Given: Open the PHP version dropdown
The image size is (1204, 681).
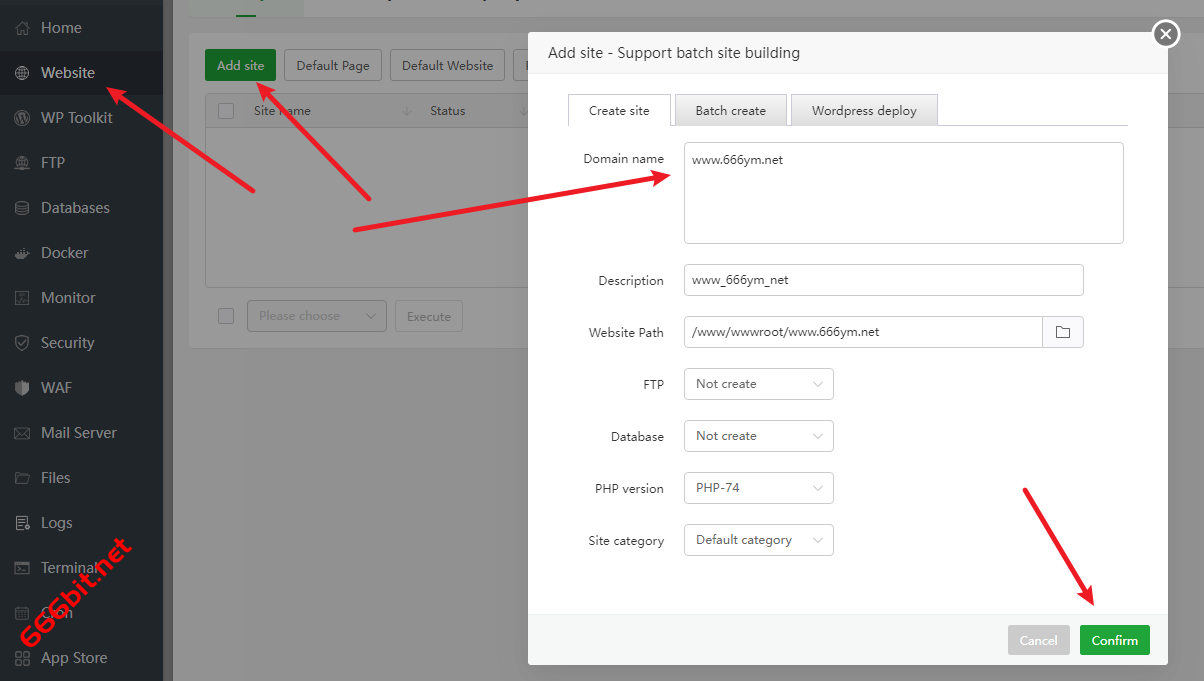Looking at the screenshot, I should pos(758,488).
